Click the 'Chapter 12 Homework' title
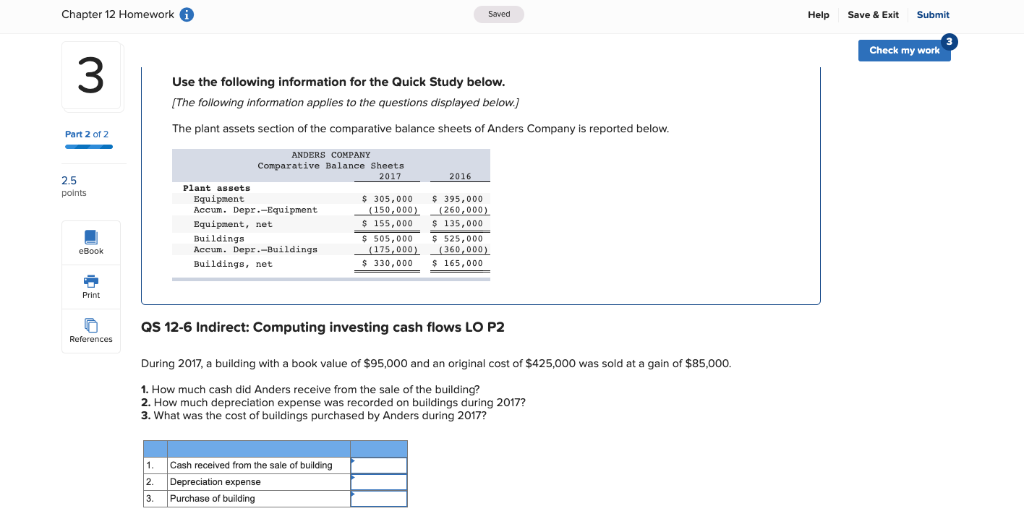This screenshot has width=1024, height=532. click(x=118, y=14)
